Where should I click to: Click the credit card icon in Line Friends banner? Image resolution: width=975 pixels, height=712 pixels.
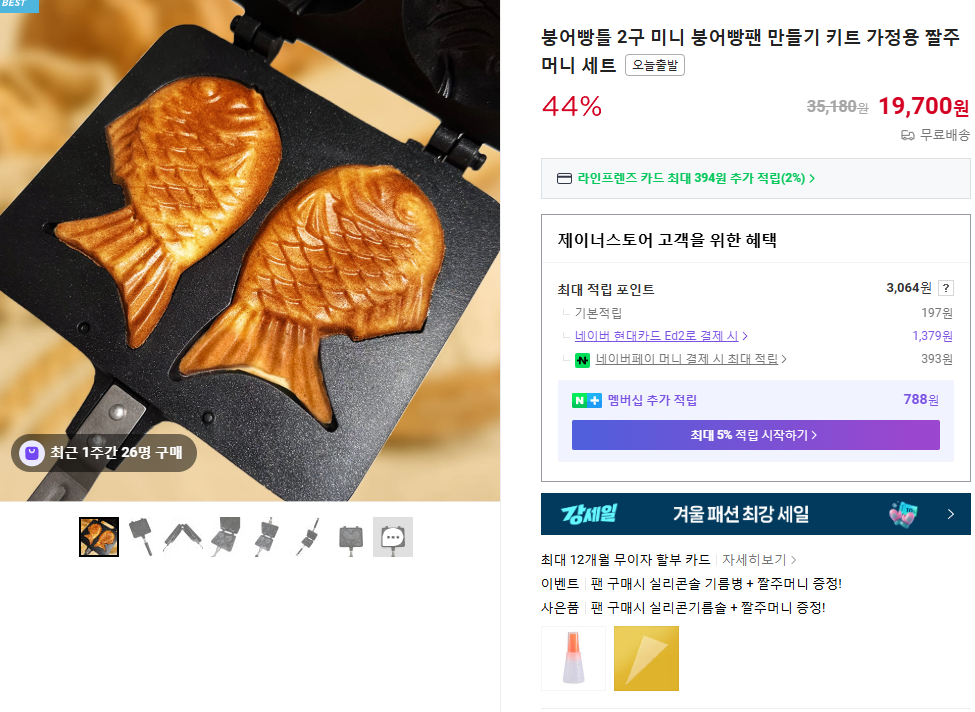pos(564,179)
